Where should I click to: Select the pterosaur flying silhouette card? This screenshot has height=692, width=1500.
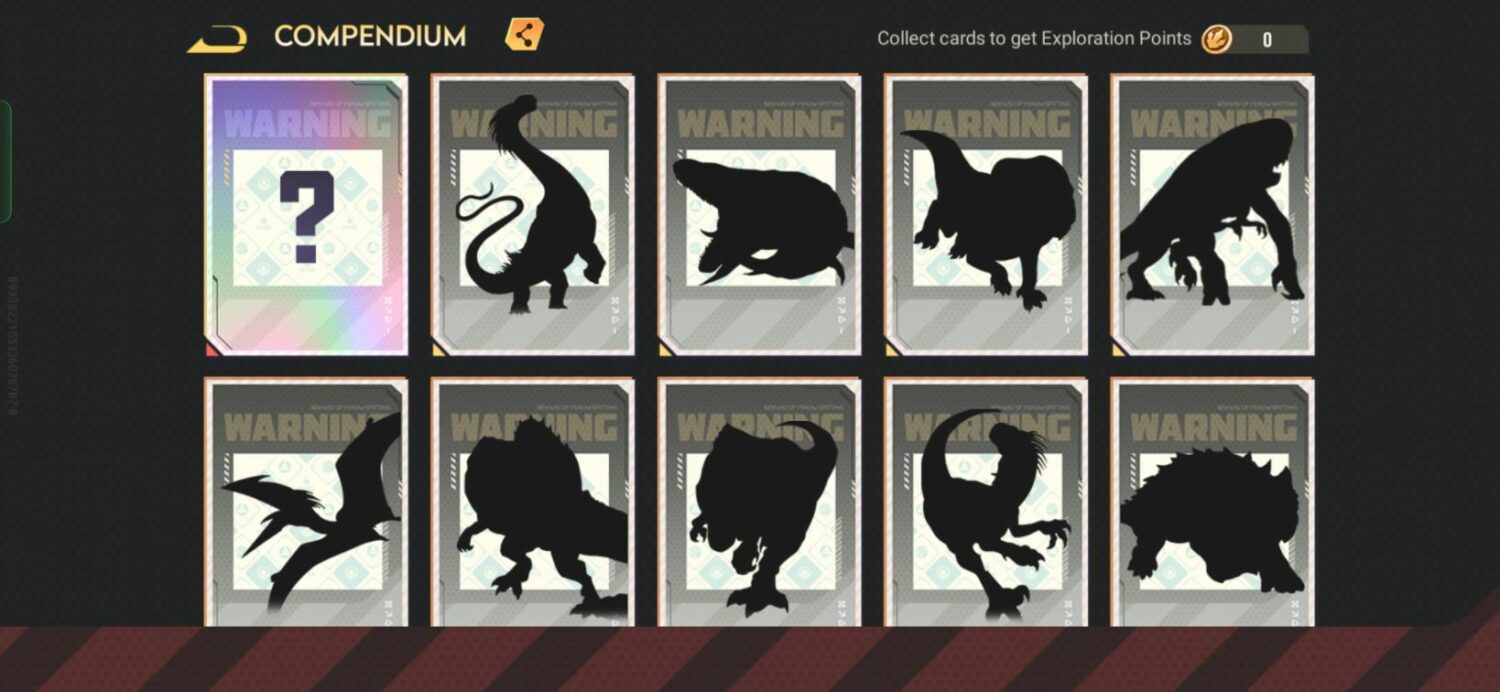point(306,502)
